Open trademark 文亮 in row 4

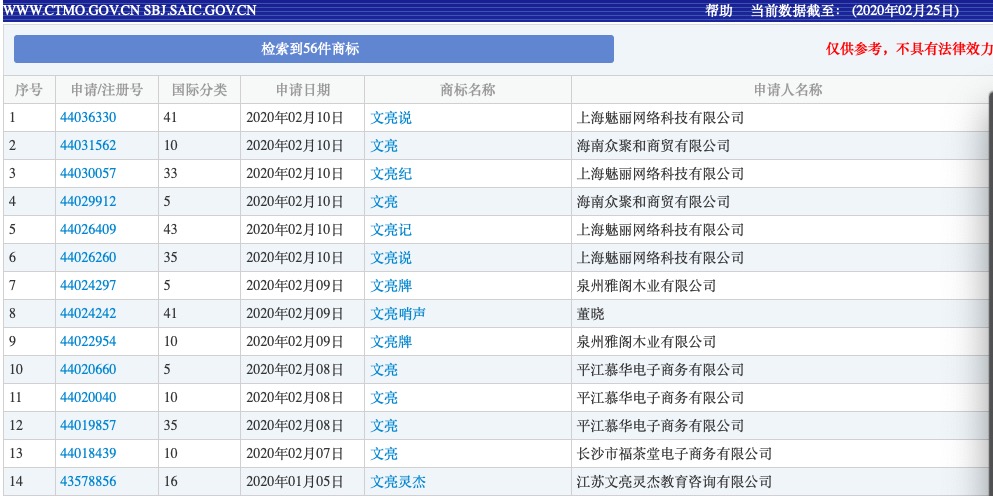point(384,201)
